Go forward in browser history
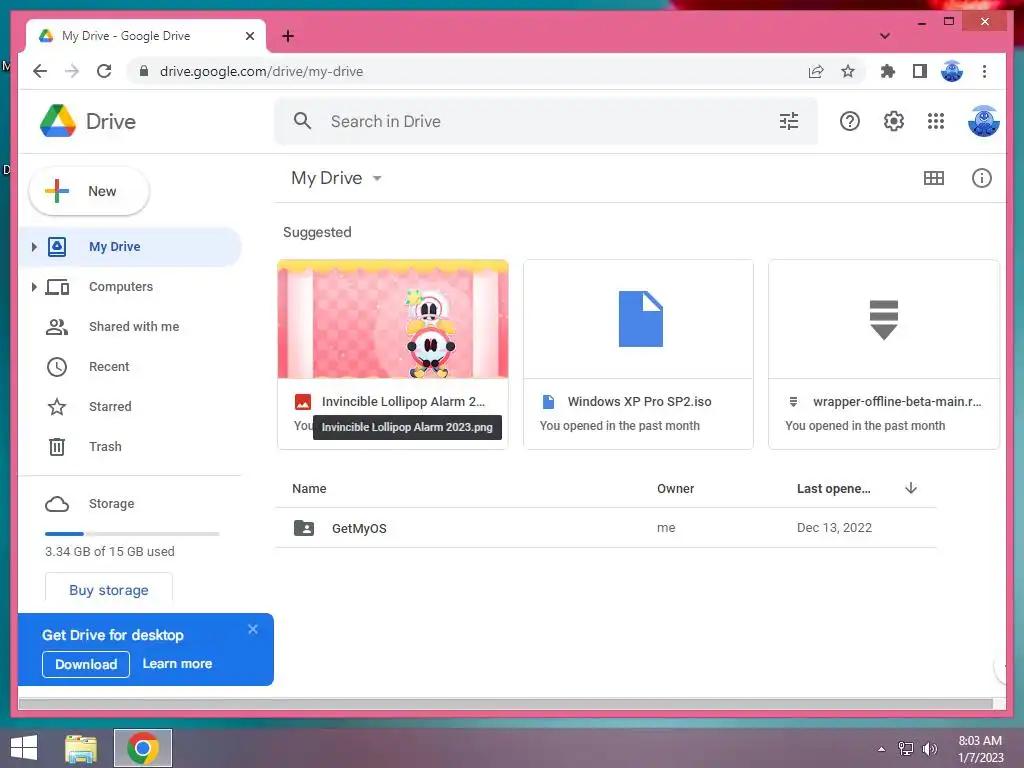 pyautogui.click(x=72, y=71)
